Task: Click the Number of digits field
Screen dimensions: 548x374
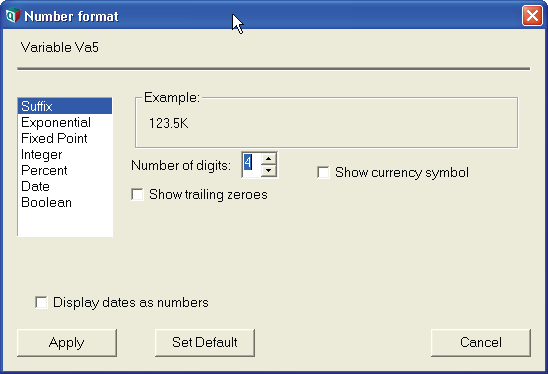Action: (252, 165)
